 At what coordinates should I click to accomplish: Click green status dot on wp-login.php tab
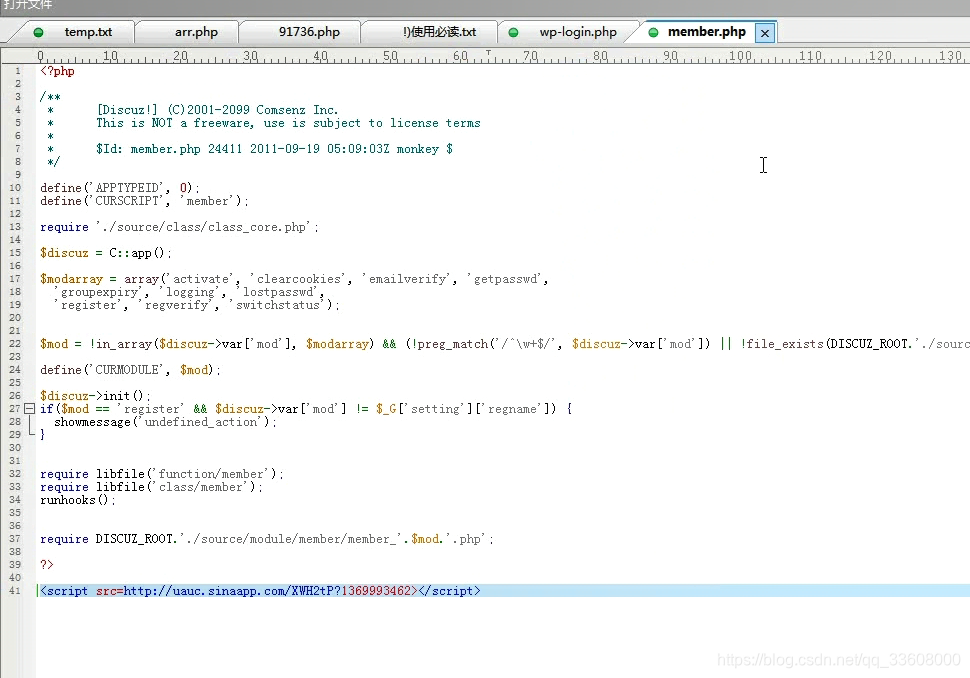[x=513, y=32]
